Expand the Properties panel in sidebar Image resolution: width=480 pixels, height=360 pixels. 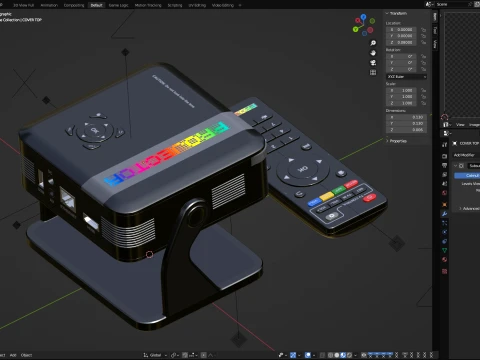[387, 141]
